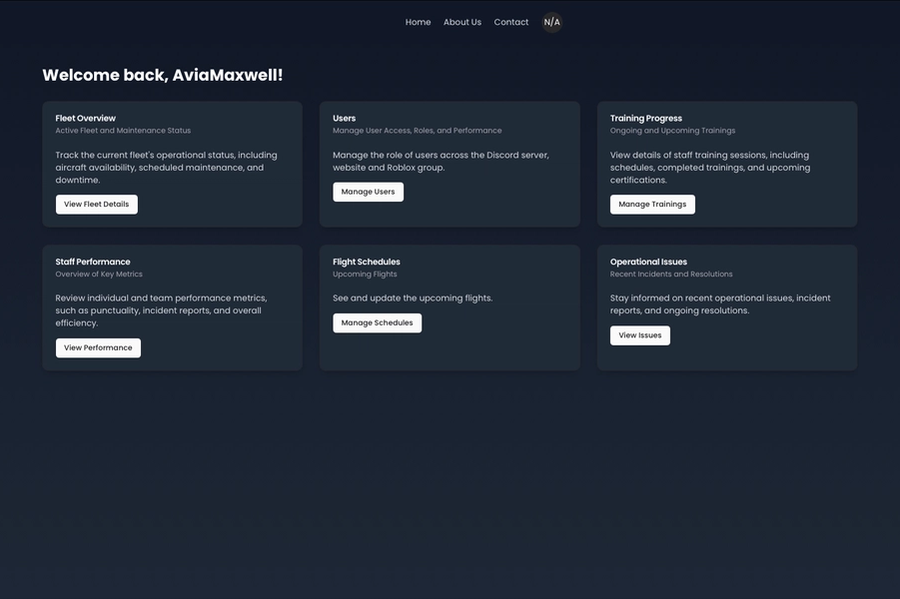Screen dimensions: 900x599
Task: Click the Staff Performance heading
Action: (93, 262)
